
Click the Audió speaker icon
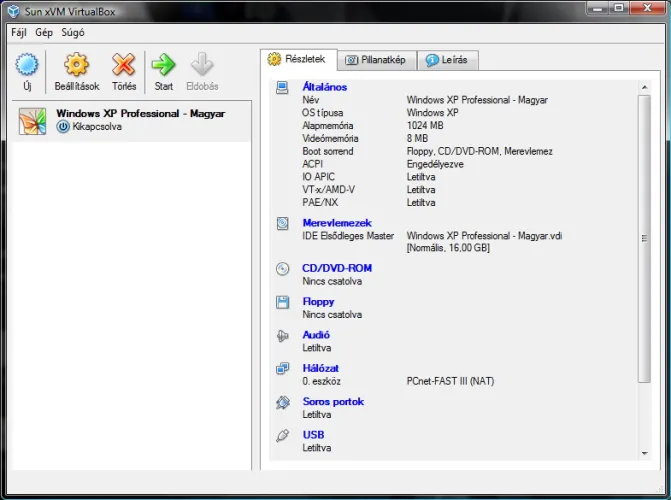coord(282,336)
